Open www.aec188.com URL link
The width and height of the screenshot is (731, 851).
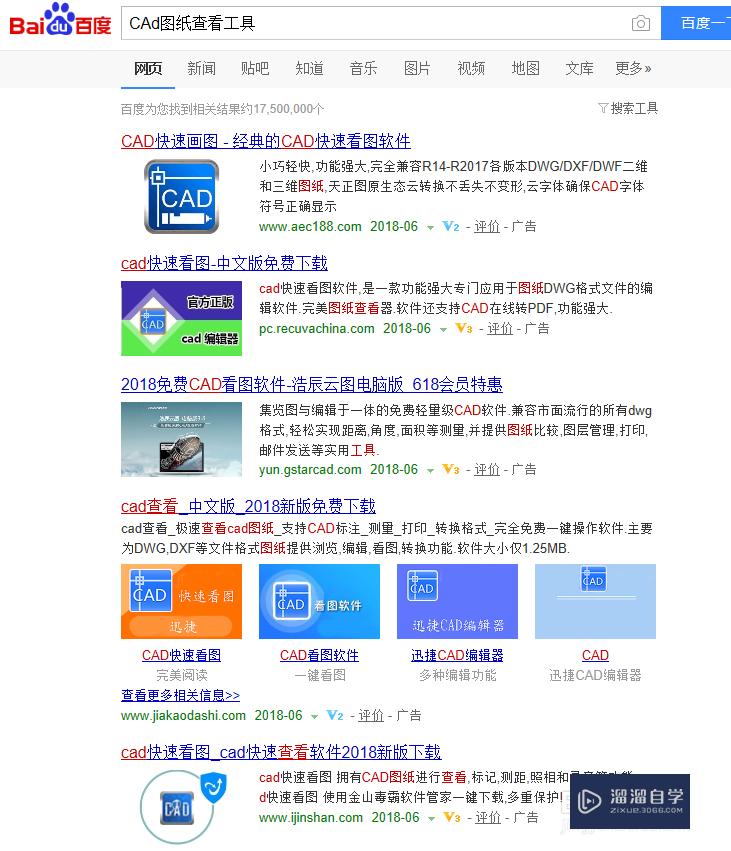click(310, 226)
